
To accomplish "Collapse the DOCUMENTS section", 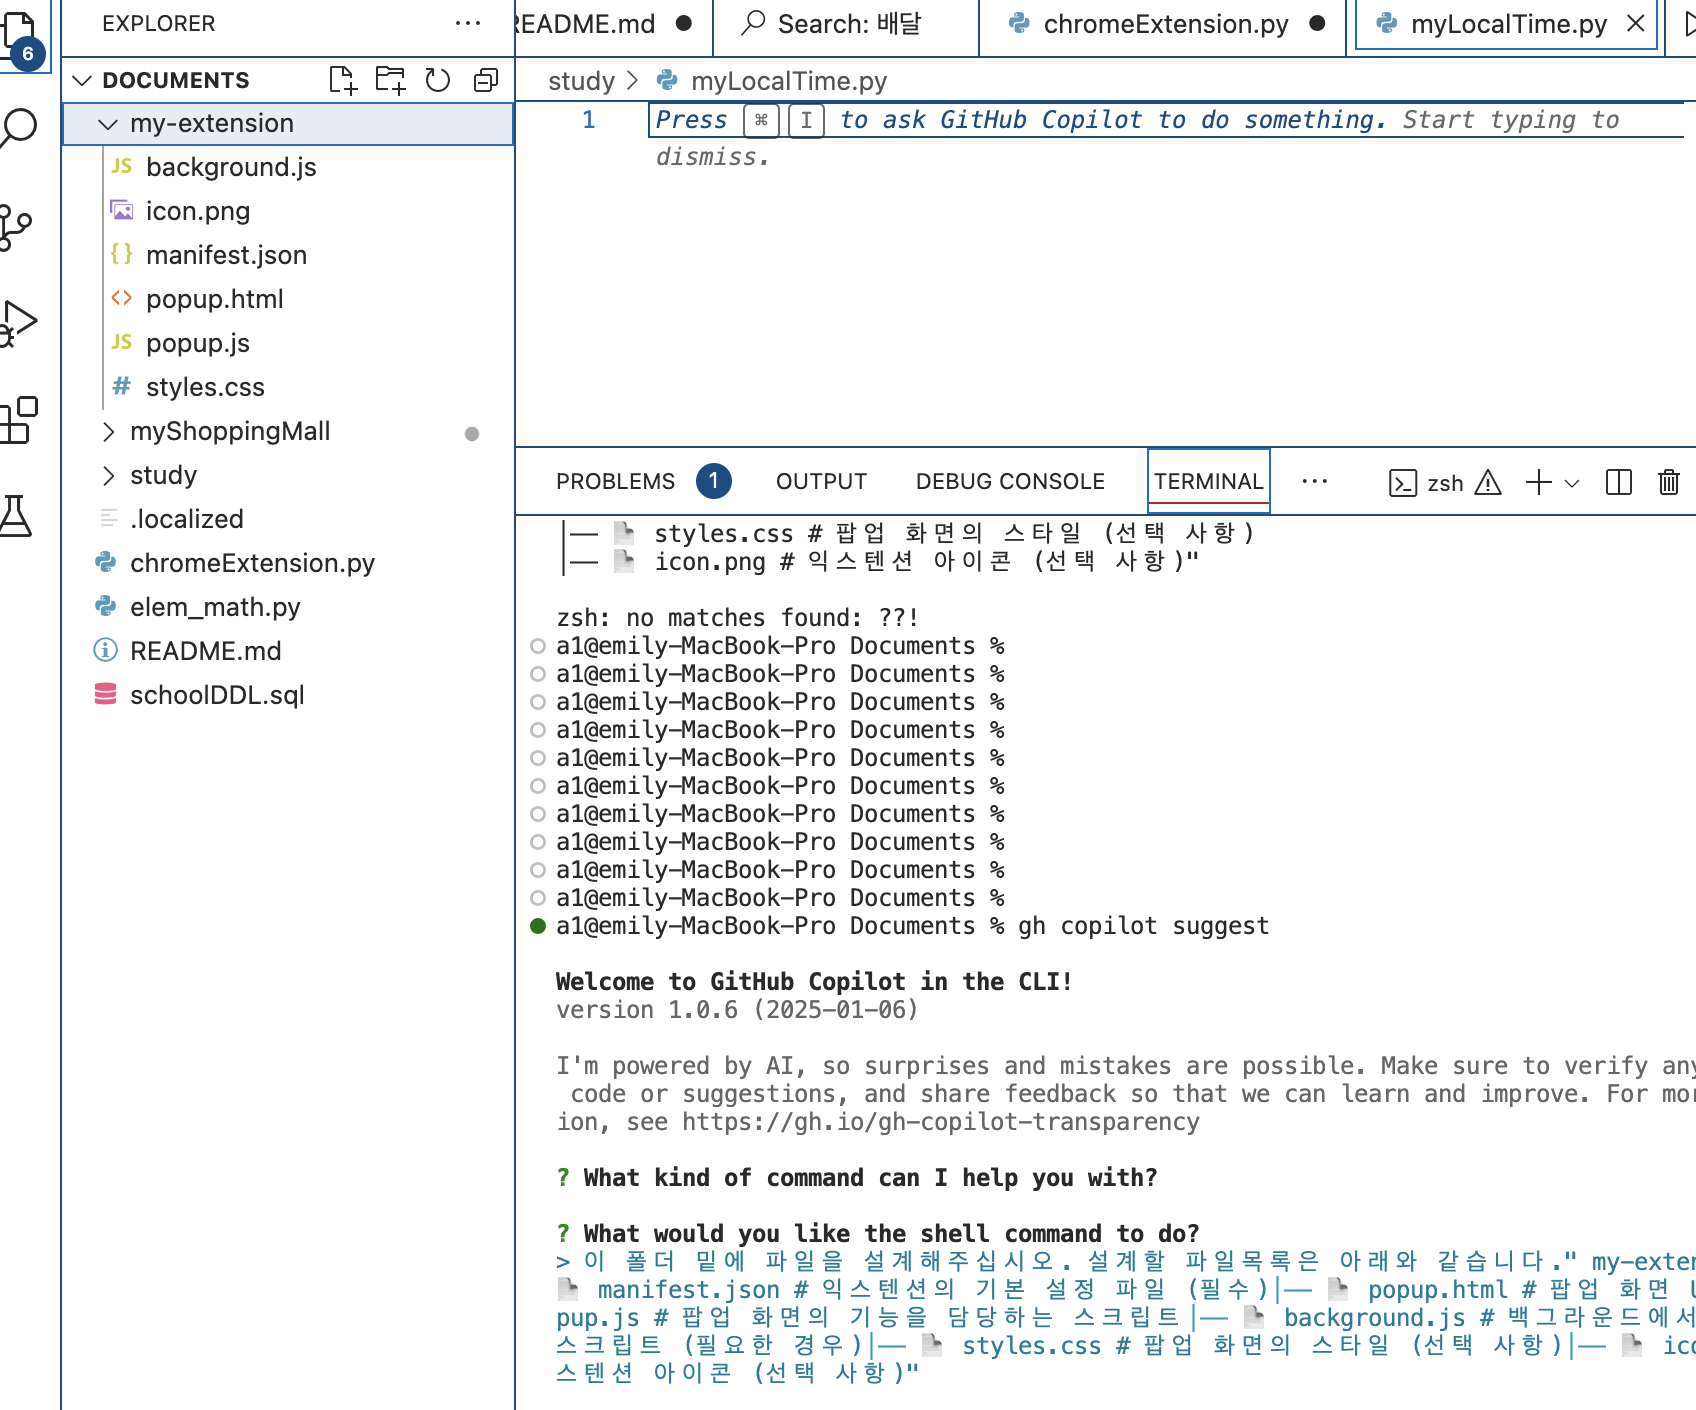I will [82, 80].
